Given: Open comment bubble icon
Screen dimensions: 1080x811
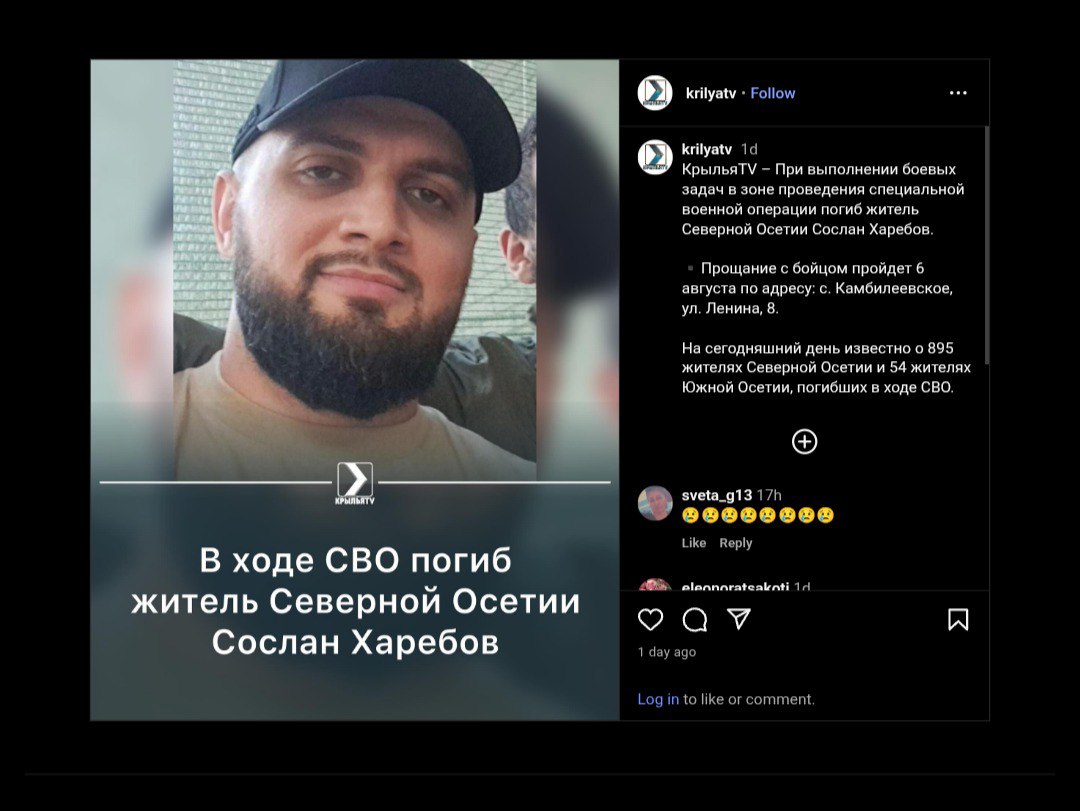Looking at the screenshot, I should coord(694,619).
